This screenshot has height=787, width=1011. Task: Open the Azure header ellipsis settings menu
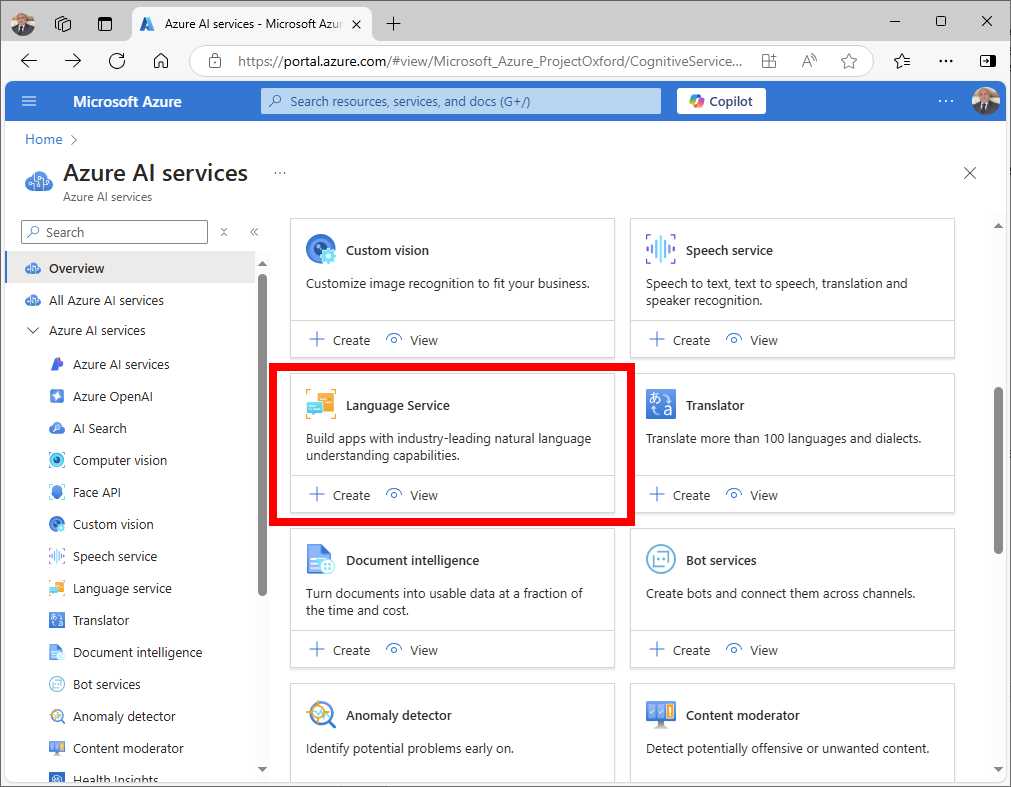pos(946,101)
